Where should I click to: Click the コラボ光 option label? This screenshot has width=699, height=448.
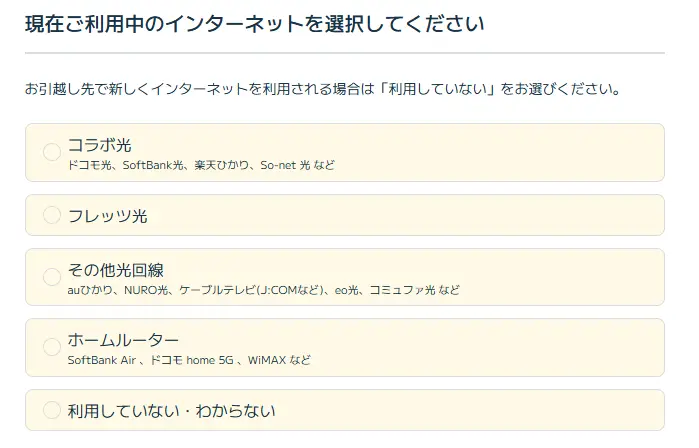pos(99,146)
